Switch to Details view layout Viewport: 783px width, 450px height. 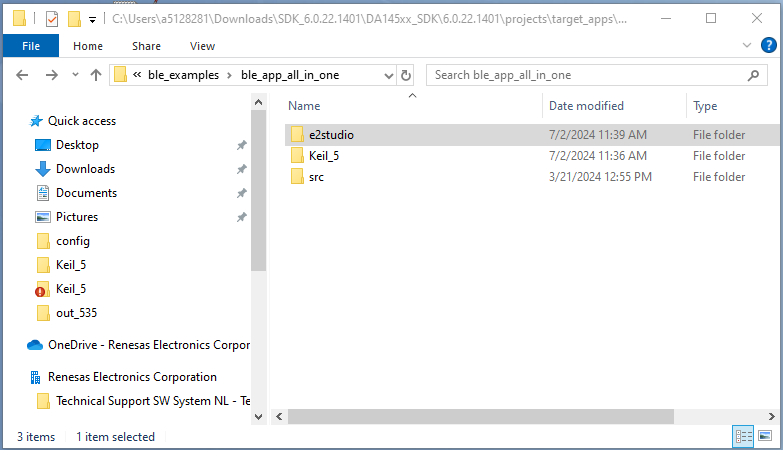click(743, 437)
